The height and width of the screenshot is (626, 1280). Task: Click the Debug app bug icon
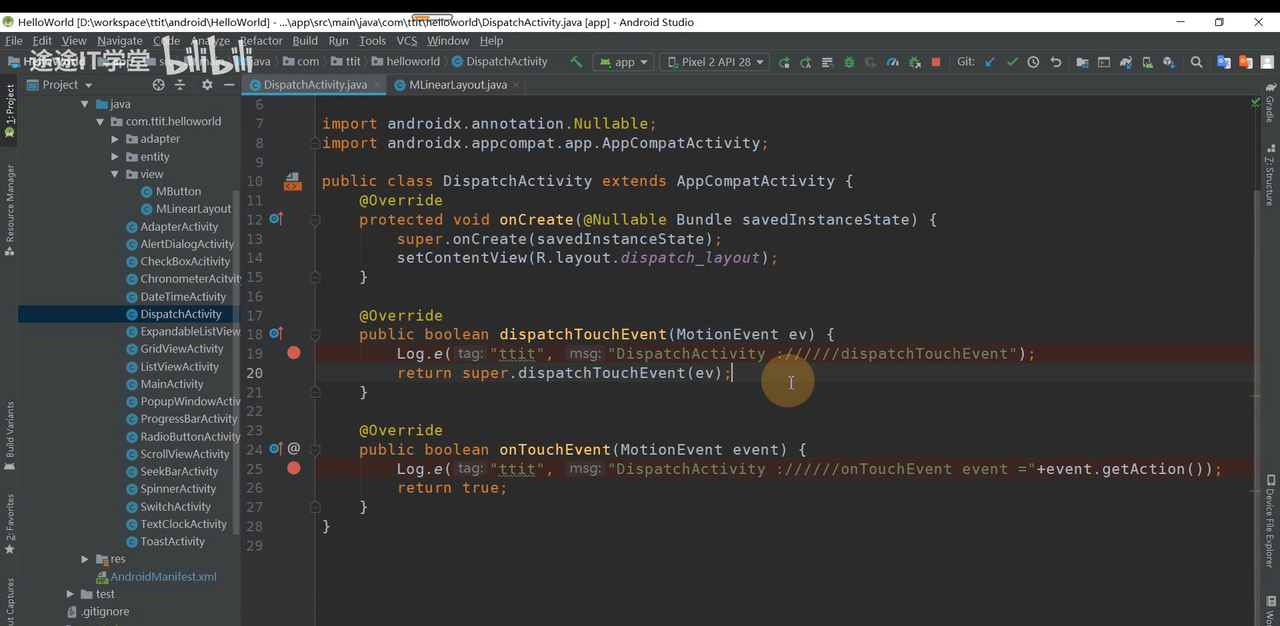[849, 62]
